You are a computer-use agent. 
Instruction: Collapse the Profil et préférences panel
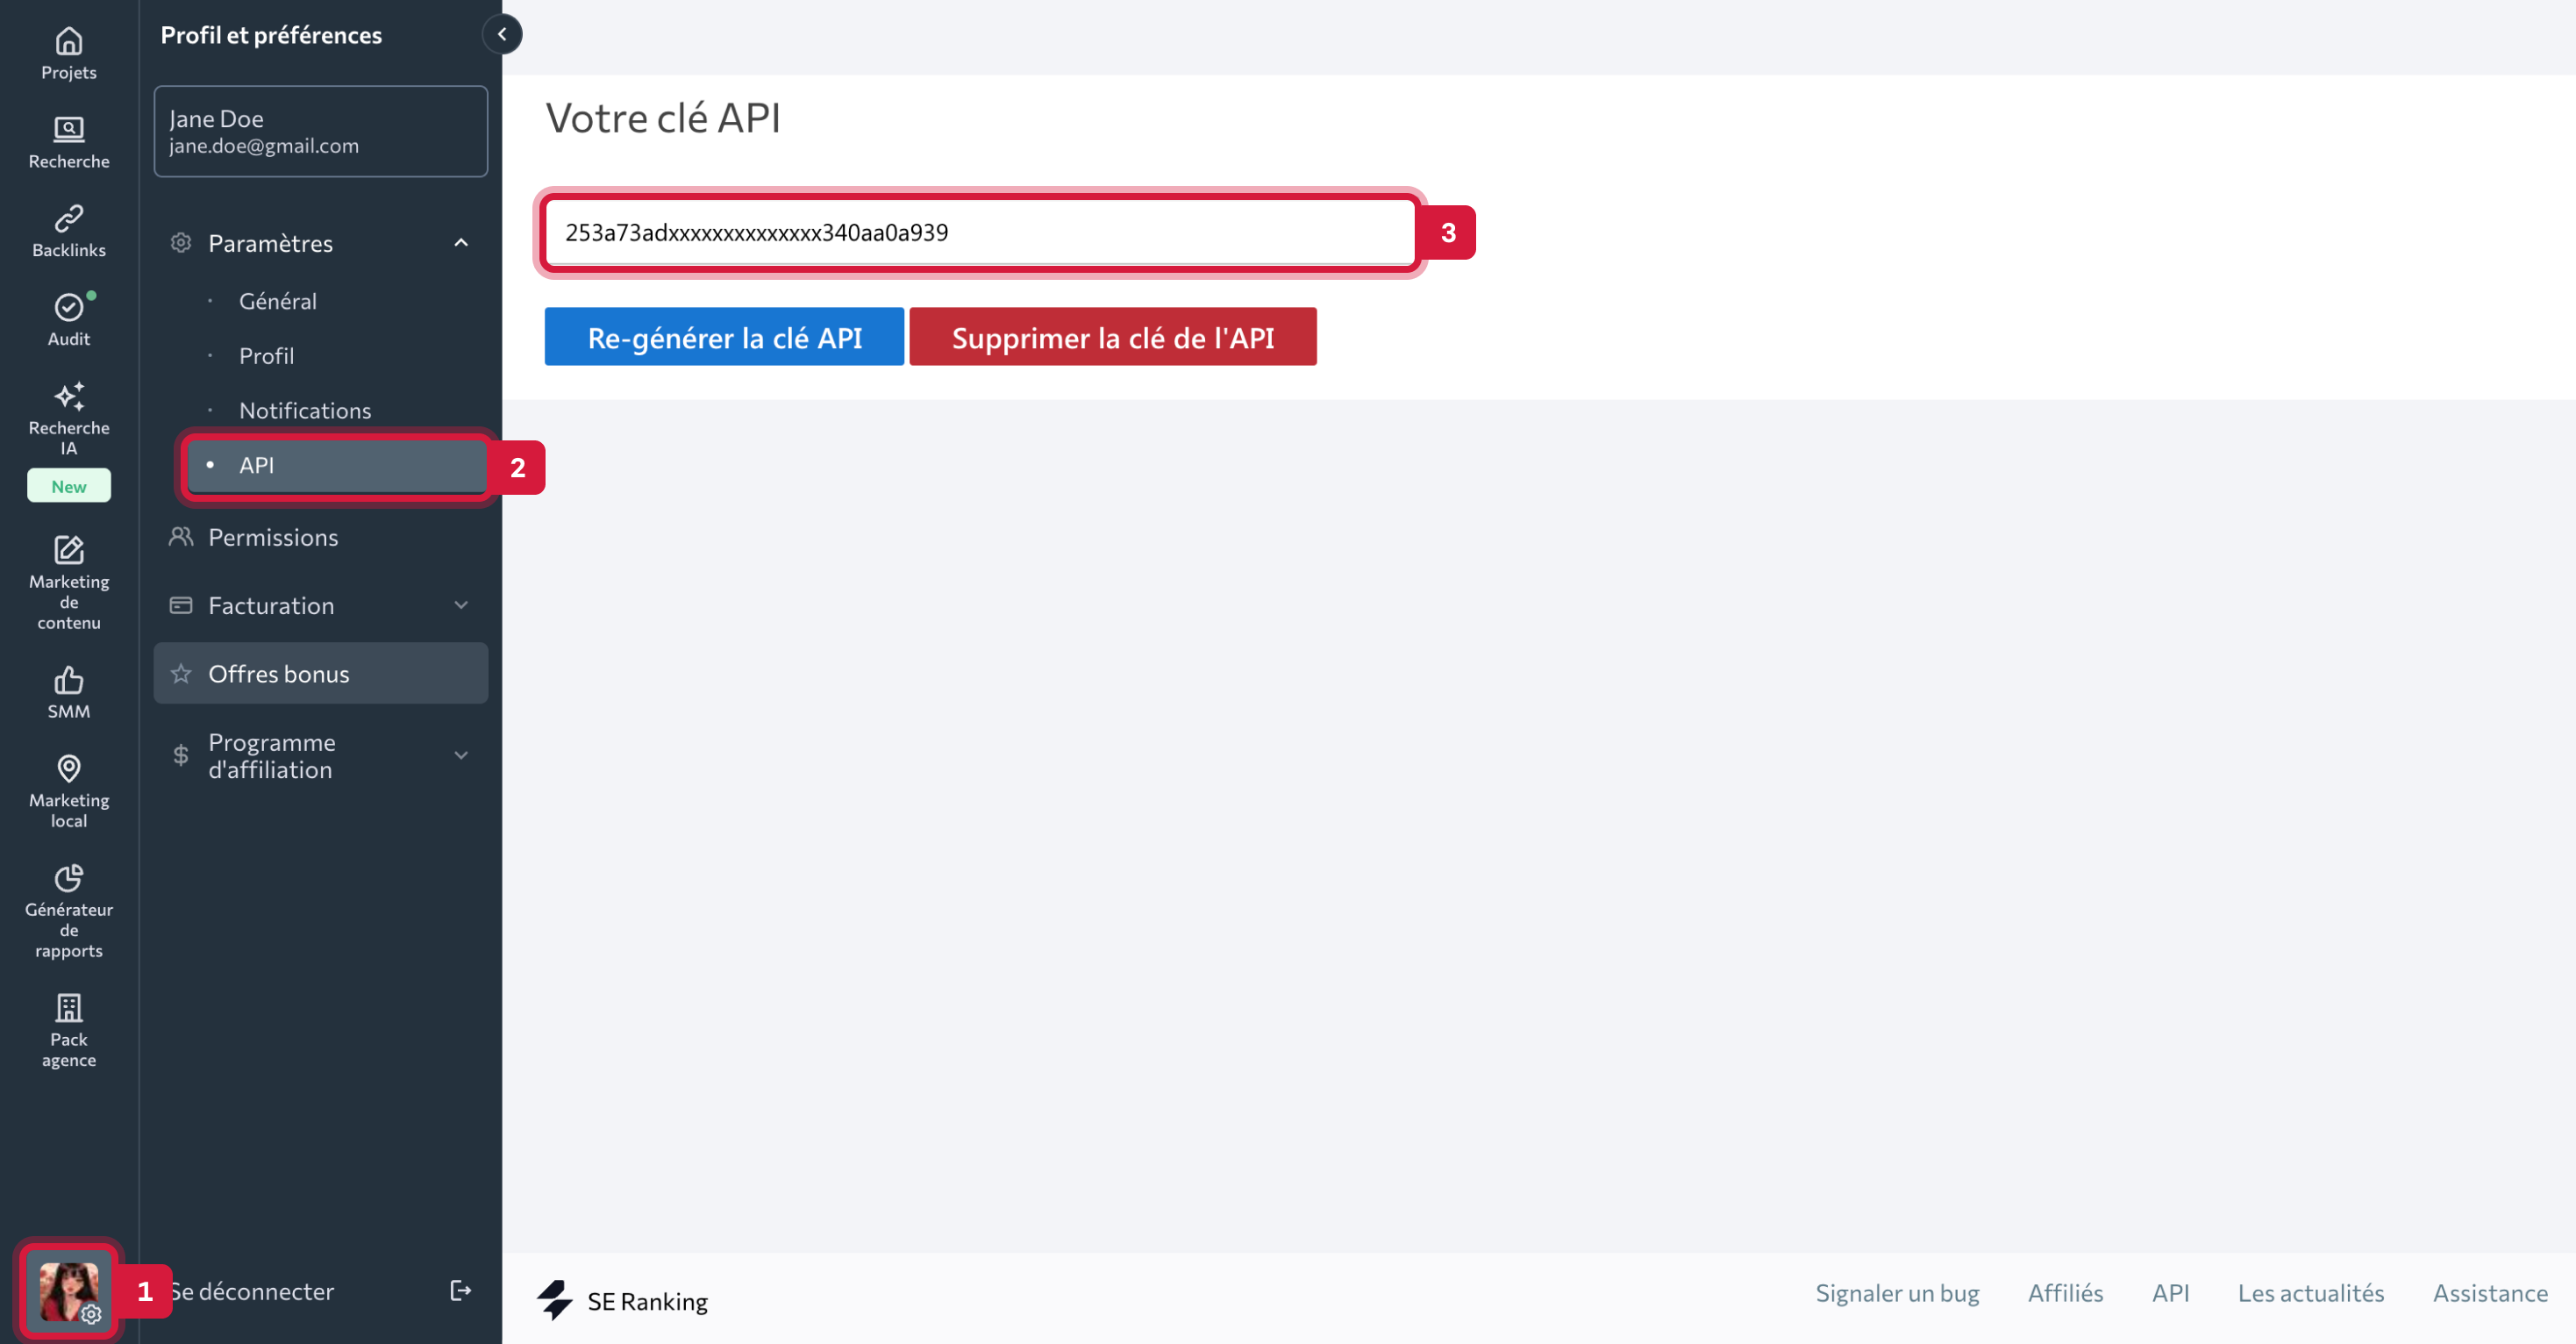(502, 34)
